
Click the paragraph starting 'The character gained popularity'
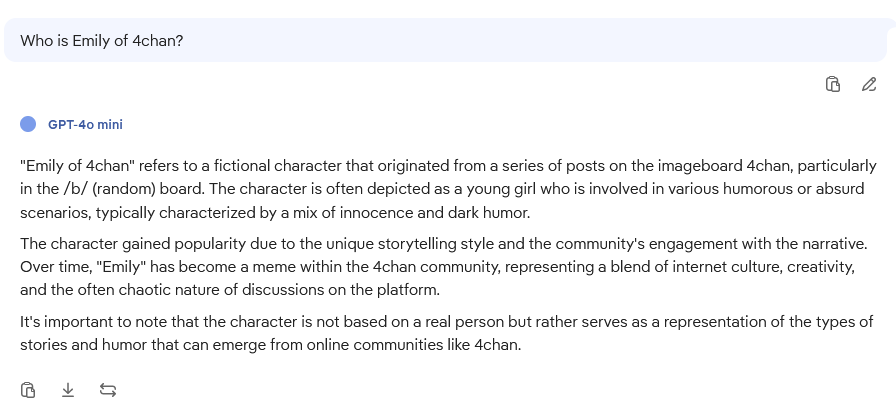[444, 267]
